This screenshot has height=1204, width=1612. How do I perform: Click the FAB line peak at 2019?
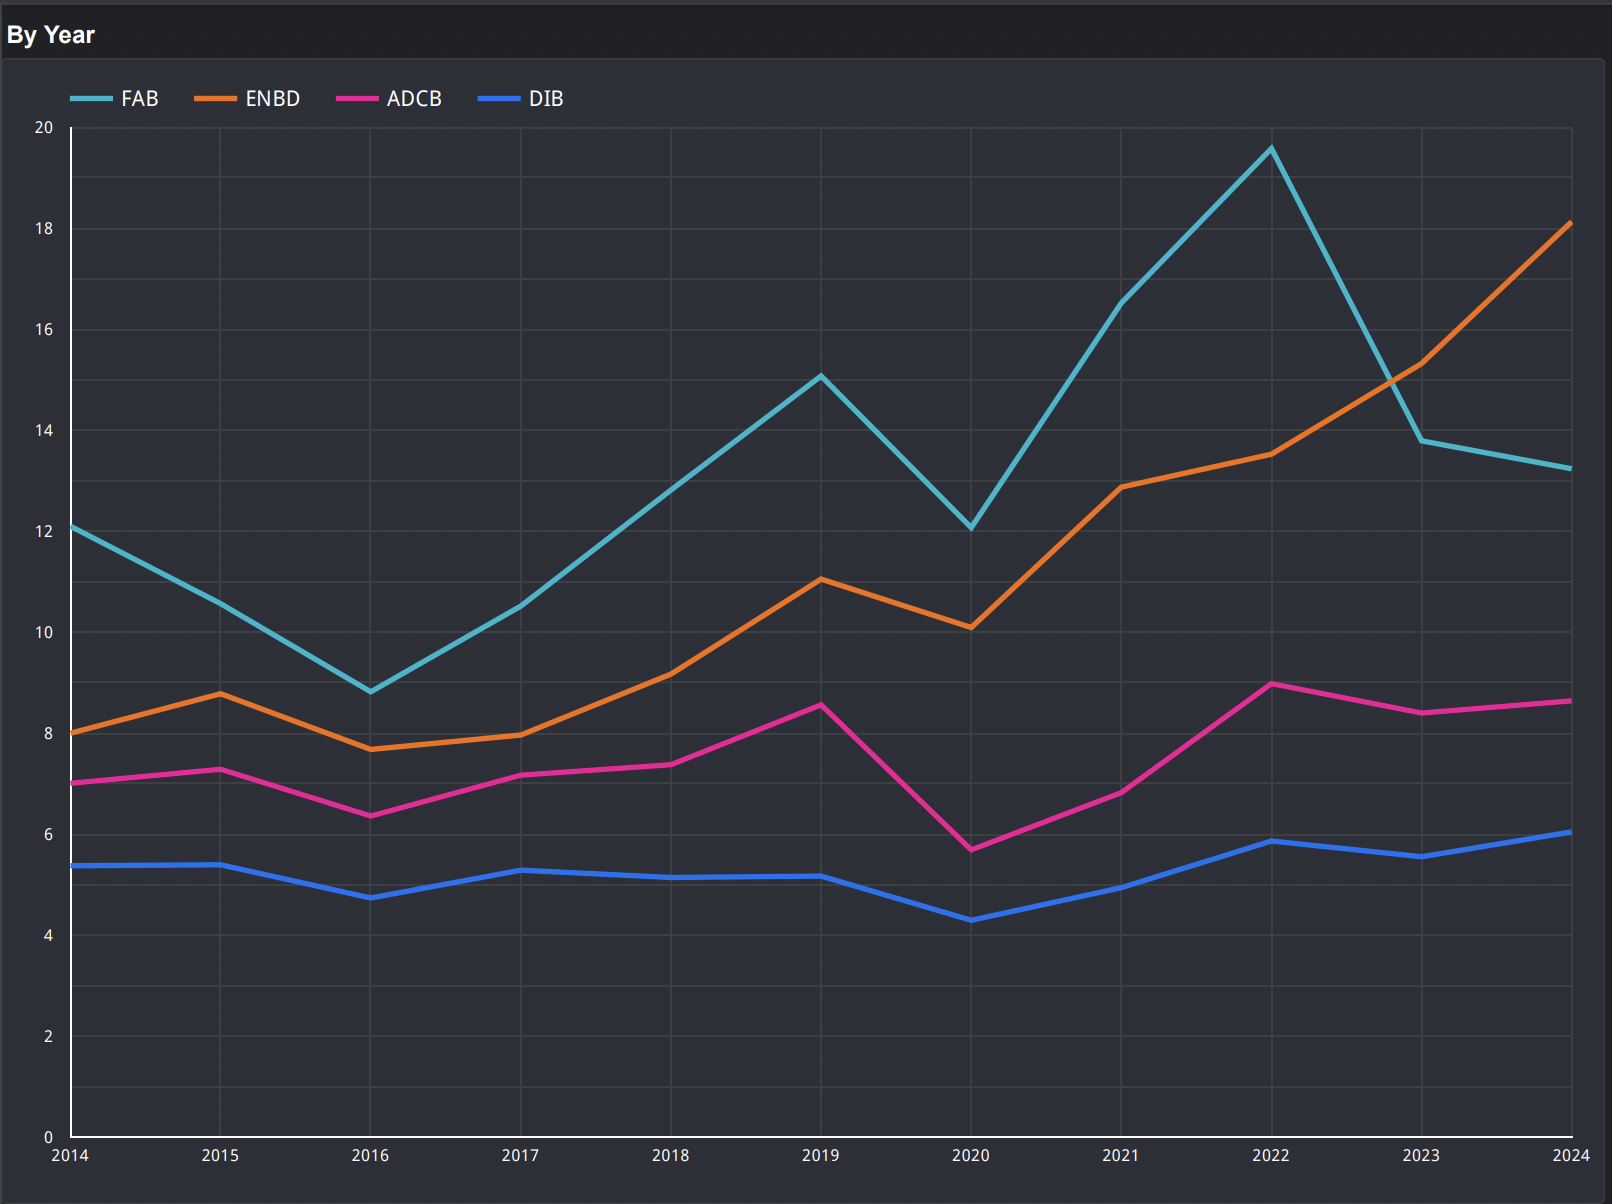pyautogui.click(x=821, y=376)
